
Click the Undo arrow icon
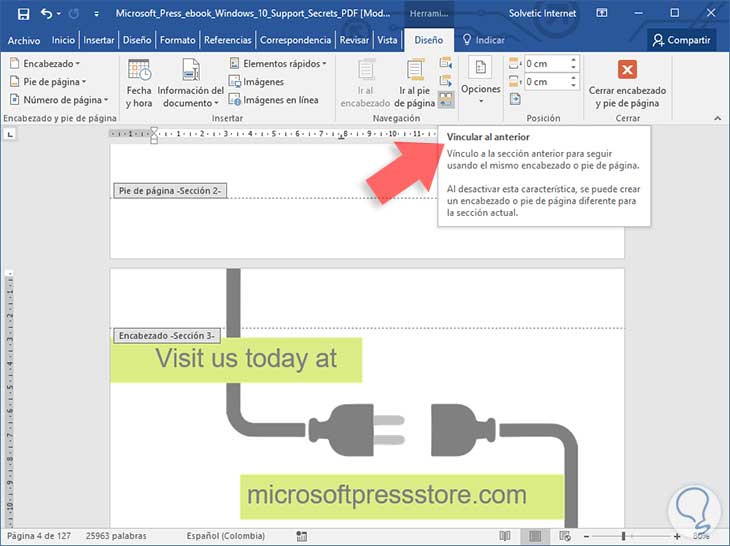[46, 13]
